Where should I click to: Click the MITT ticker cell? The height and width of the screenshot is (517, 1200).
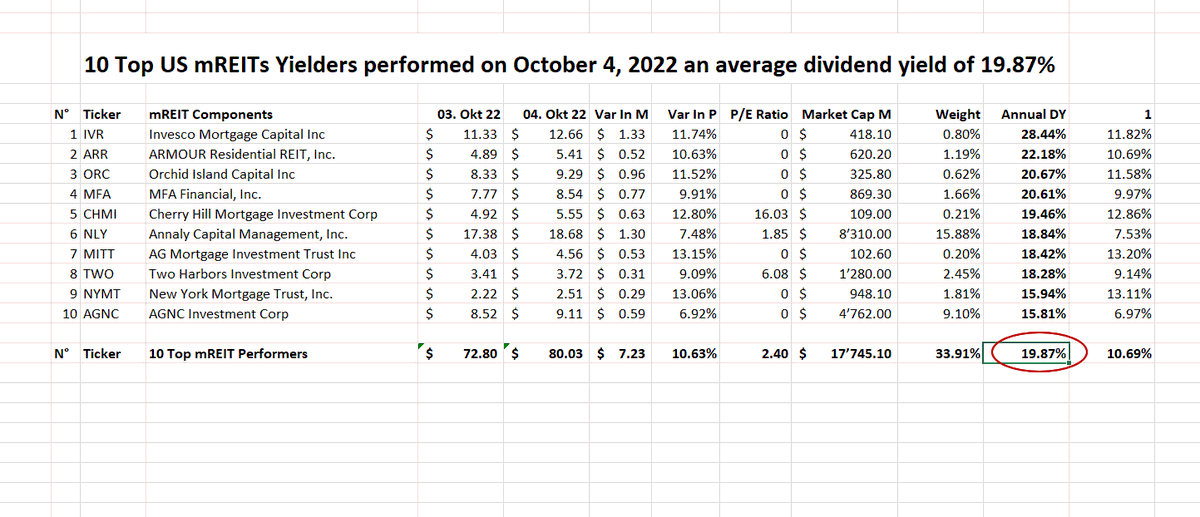click(x=99, y=254)
